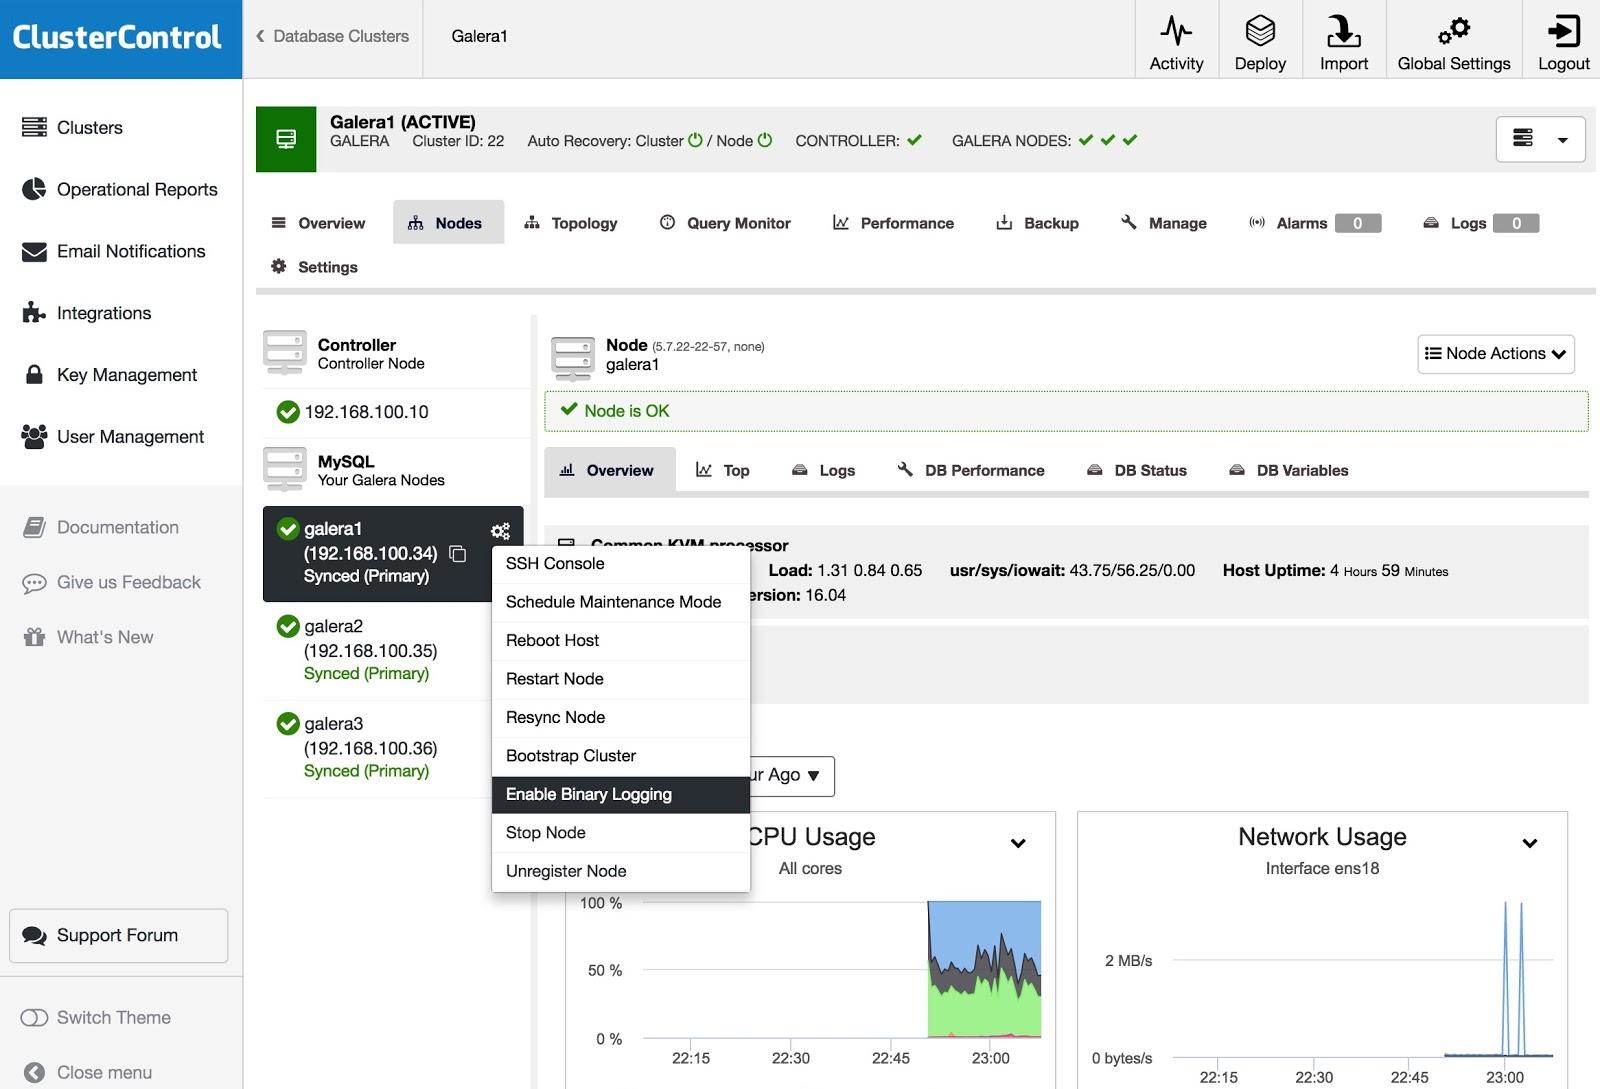The height and width of the screenshot is (1089, 1600).
Task: Open Key Management in sidebar
Action: coord(110,375)
